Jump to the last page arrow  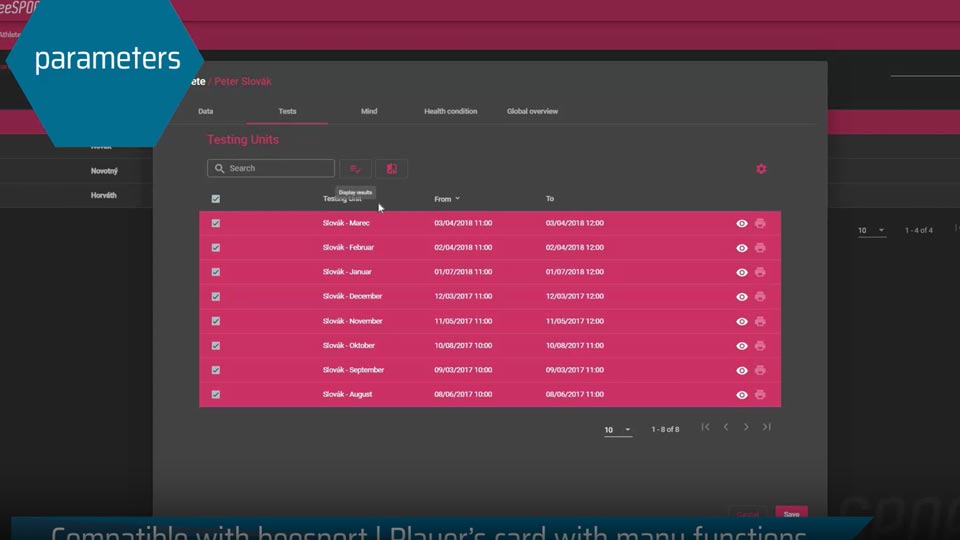coord(767,427)
